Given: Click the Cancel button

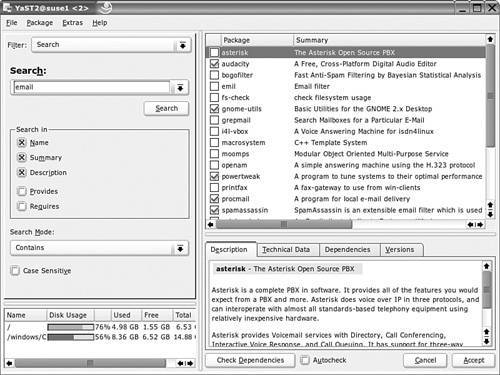Looking at the screenshot, I should [425, 360].
